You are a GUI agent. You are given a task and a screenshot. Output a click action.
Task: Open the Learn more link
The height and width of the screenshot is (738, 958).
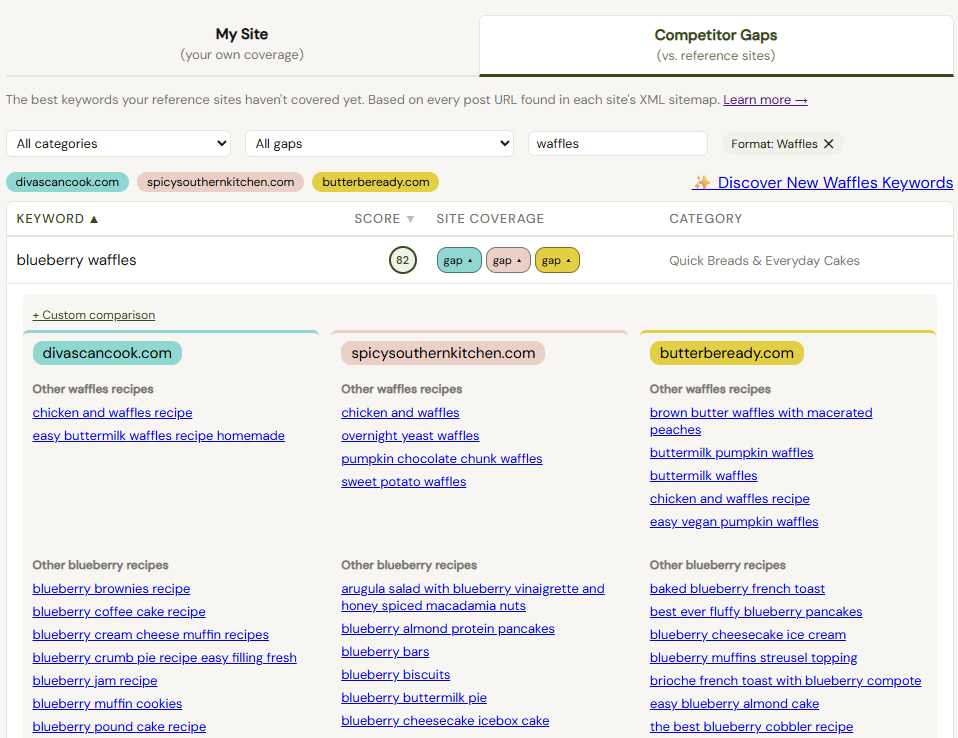coord(765,100)
